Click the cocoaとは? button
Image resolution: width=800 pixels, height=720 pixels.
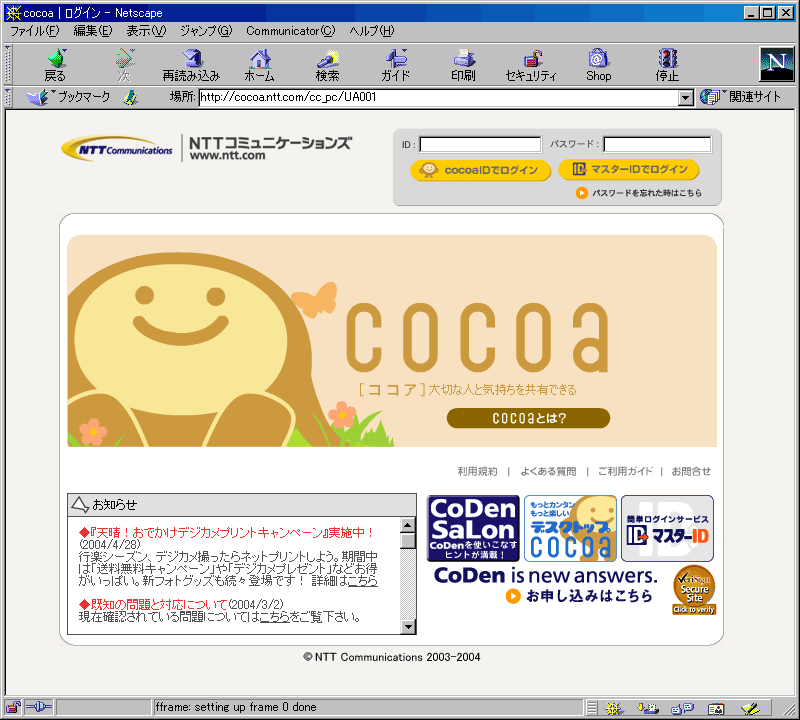click(x=528, y=418)
